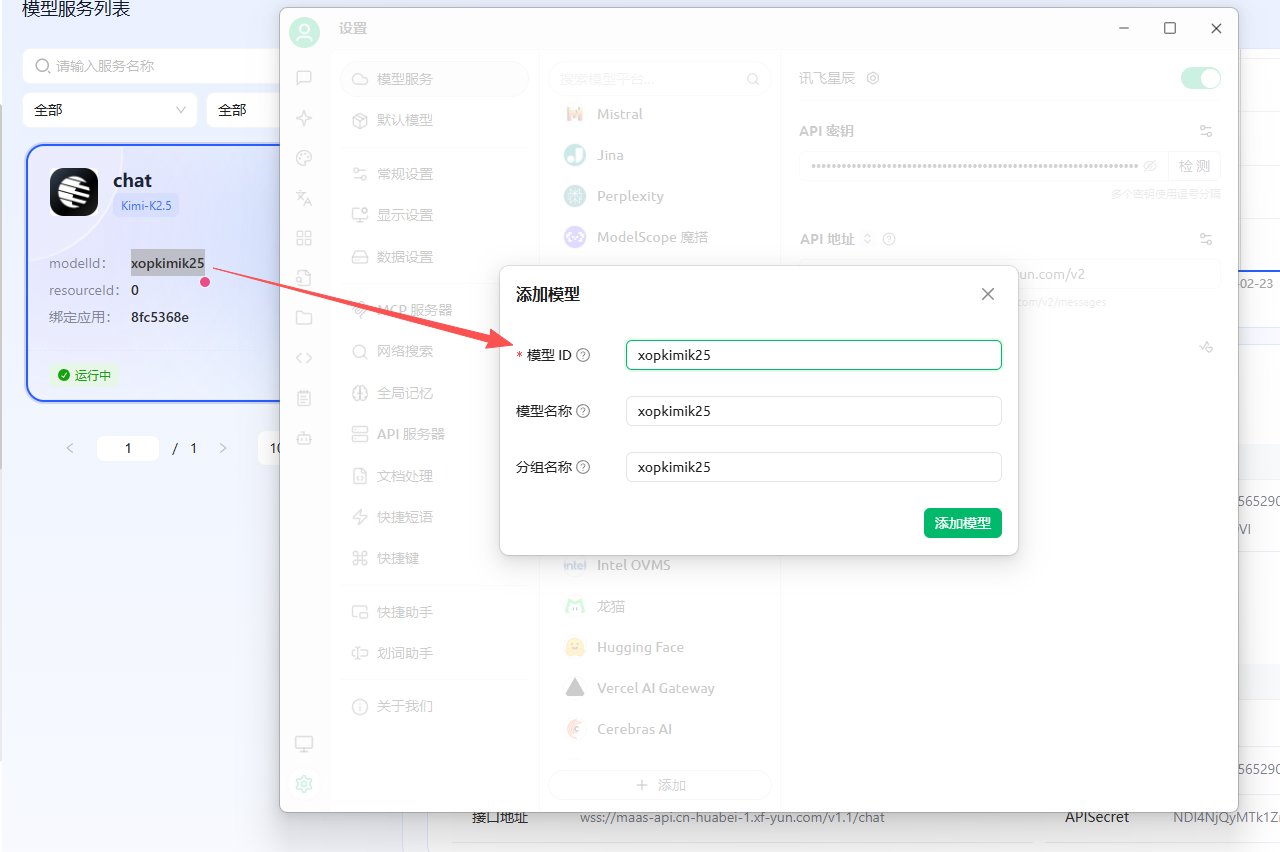Open settings gear icon beside 讯飞星辰
1280x852 pixels.
[x=873, y=78]
